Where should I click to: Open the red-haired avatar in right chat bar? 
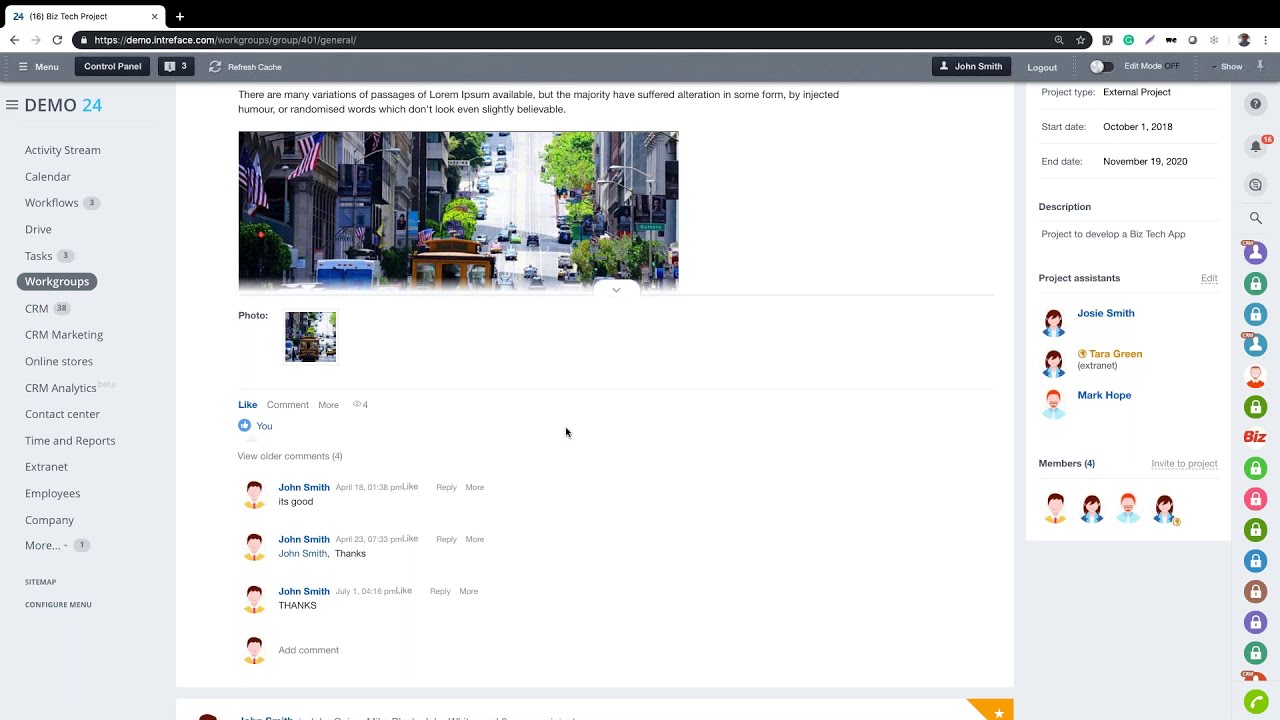pos(1255,376)
